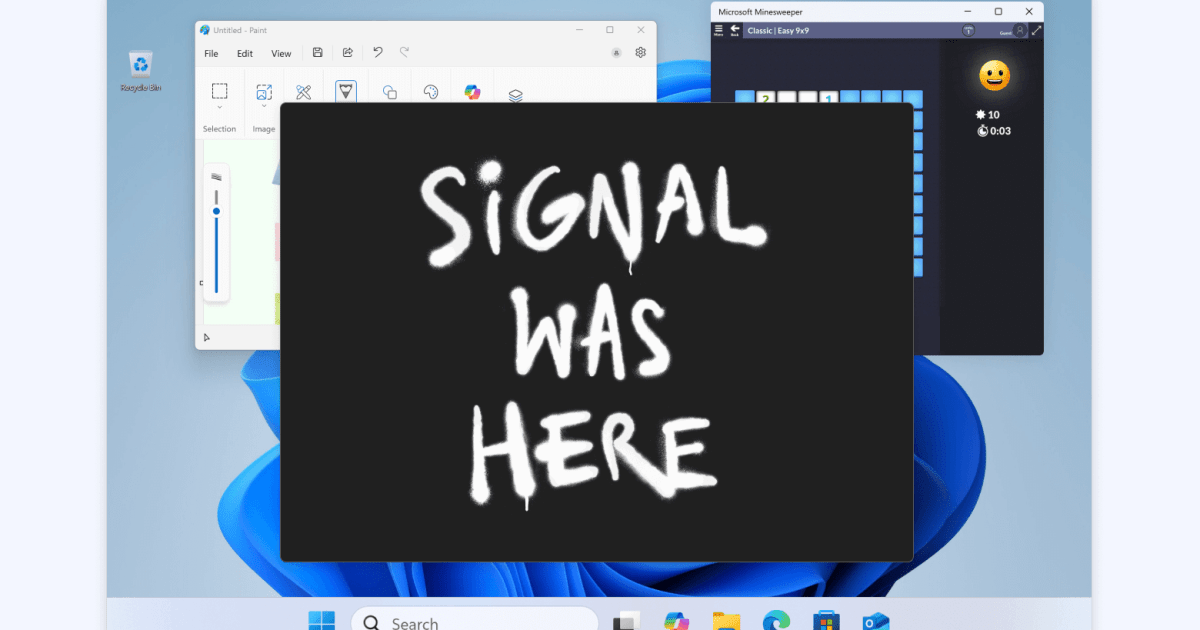This screenshot has height=630, width=1200.
Task: Open the Layers panel in Paint
Action: (x=515, y=95)
